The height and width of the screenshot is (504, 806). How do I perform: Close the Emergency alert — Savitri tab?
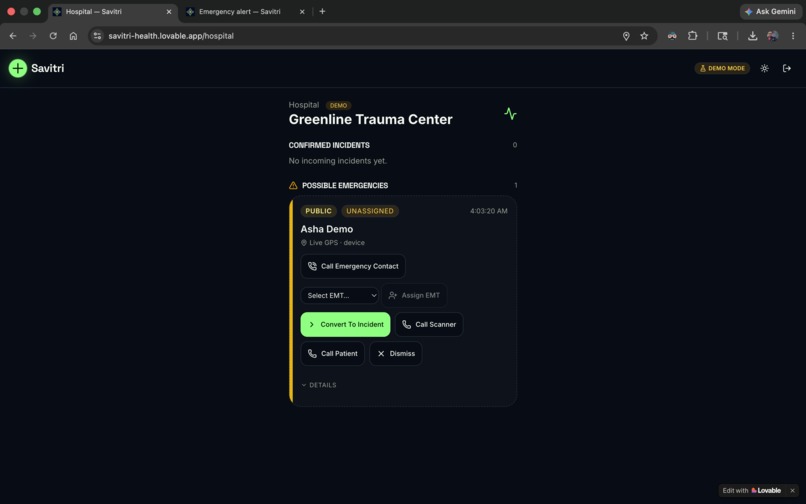coord(302,11)
